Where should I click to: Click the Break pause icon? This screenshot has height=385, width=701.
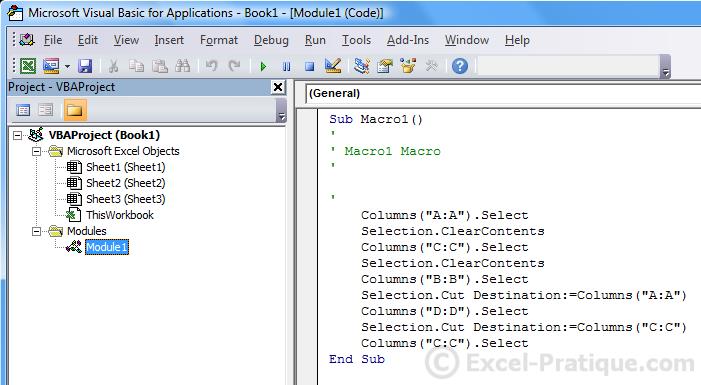(287, 67)
